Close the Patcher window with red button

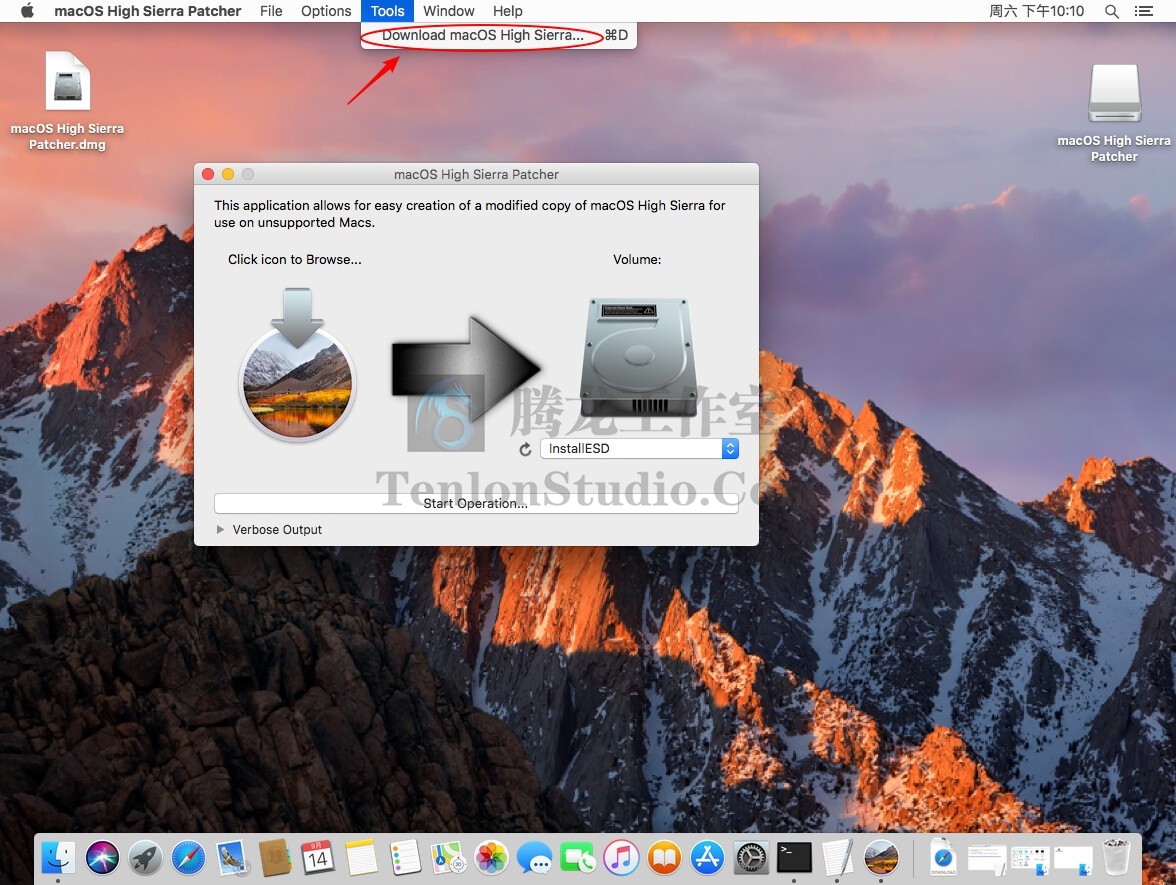(x=208, y=174)
